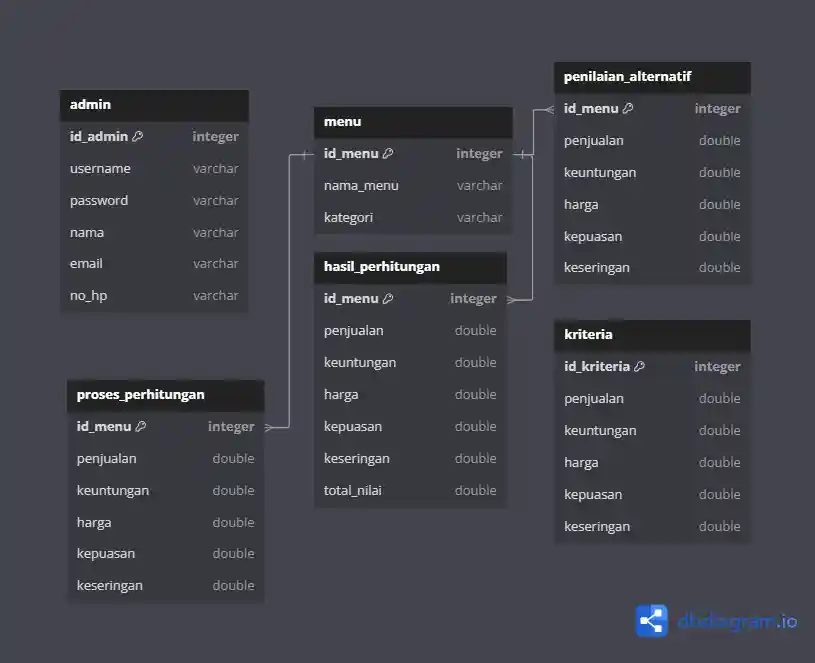
Task: Click the email field in the admin table
Action: [x=154, y=264]
